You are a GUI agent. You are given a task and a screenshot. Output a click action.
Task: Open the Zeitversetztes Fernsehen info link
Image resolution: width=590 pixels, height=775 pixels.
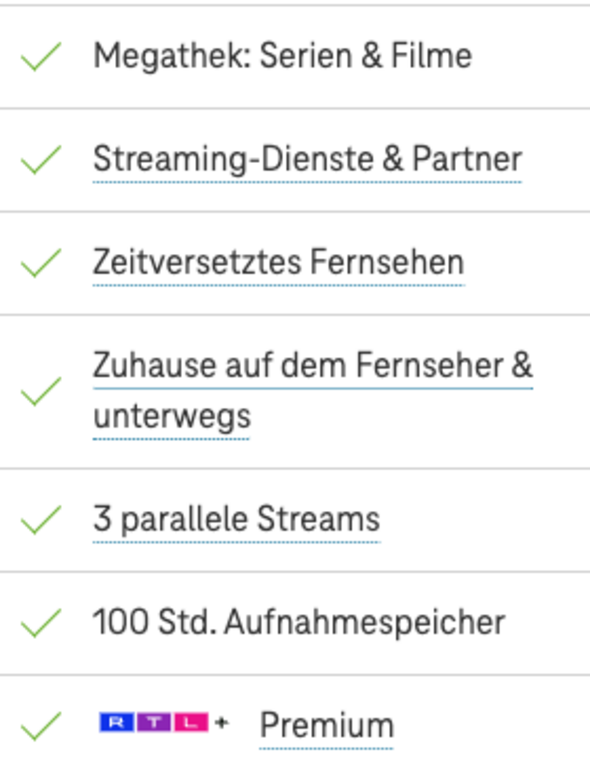[x=279, y=262]
